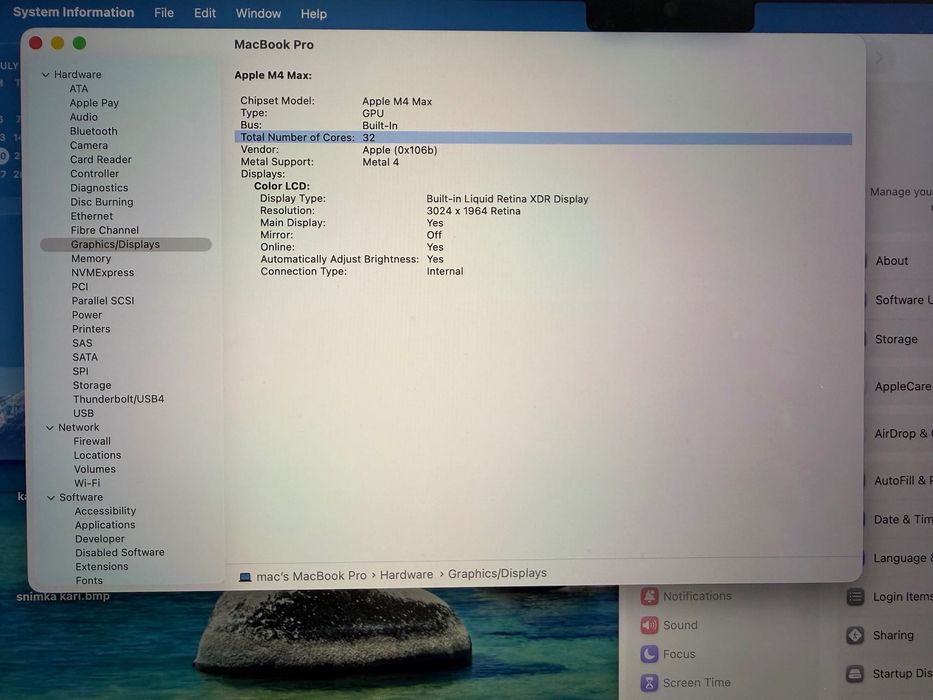The image size is (933, 700).
Task: Open Software Update in System Settings window
Action: coord(903,301)
